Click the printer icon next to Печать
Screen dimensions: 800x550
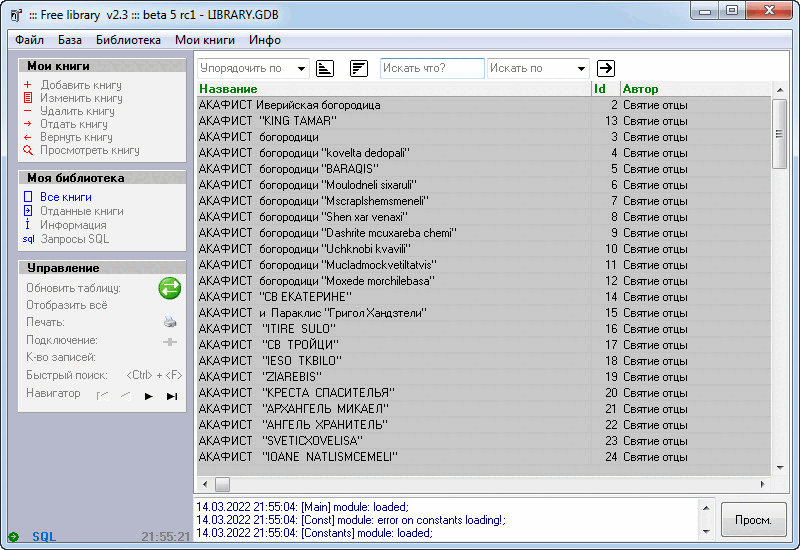click(x=170, y=322)
